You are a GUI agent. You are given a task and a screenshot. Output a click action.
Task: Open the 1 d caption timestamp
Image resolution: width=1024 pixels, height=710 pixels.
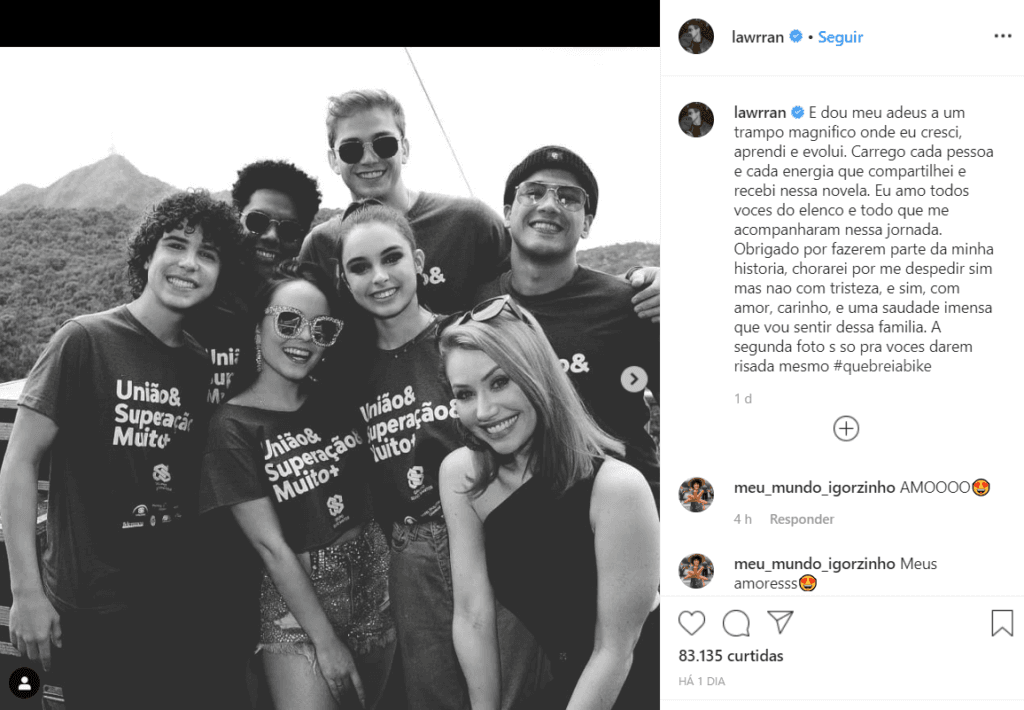coord(743,398)
